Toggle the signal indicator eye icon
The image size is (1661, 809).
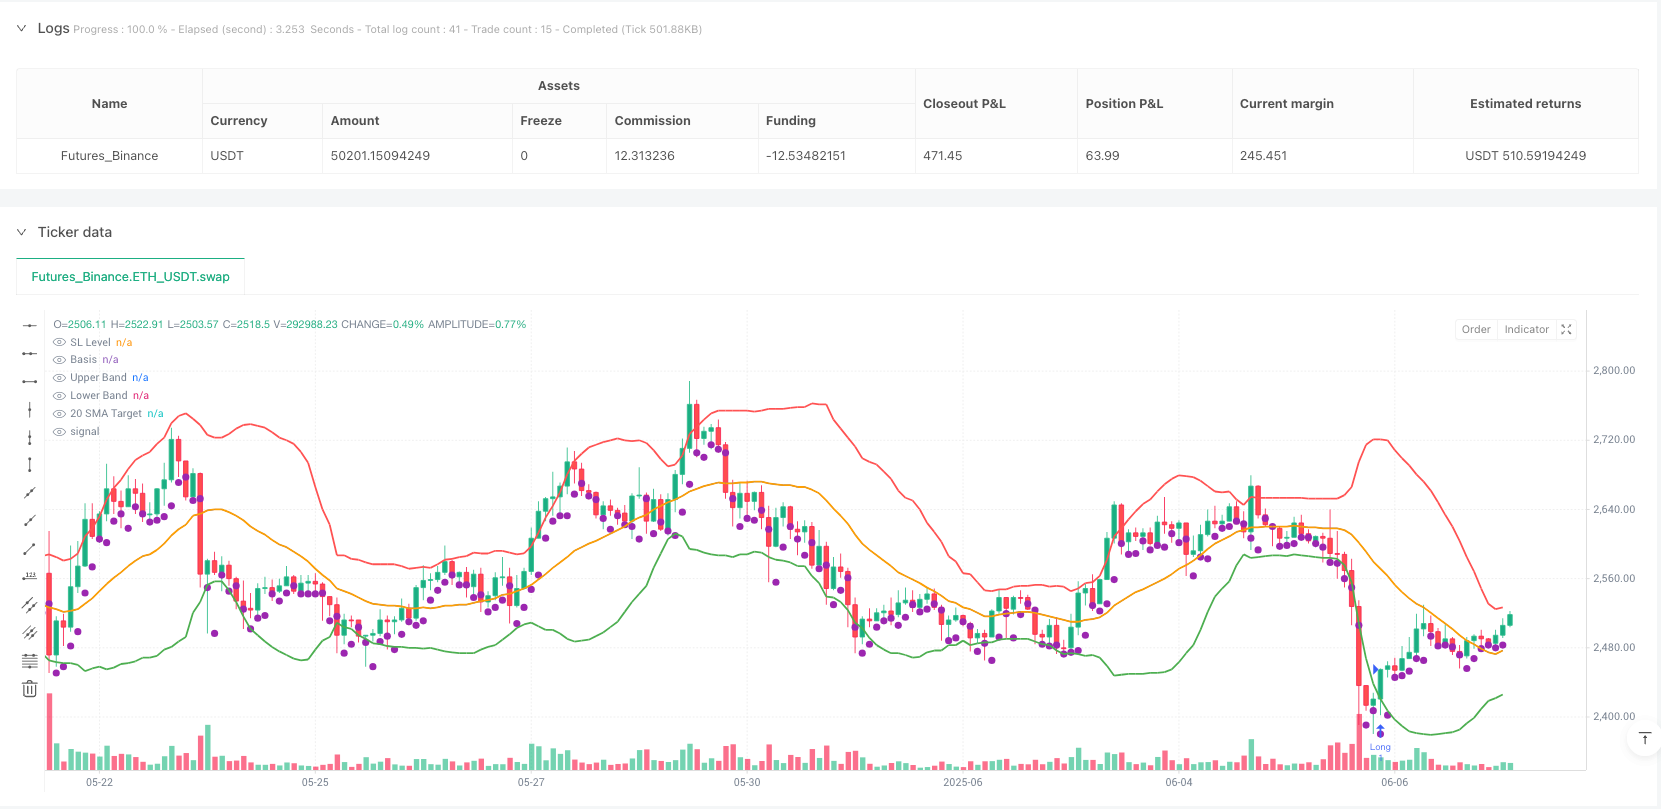[x=59, y=432]
